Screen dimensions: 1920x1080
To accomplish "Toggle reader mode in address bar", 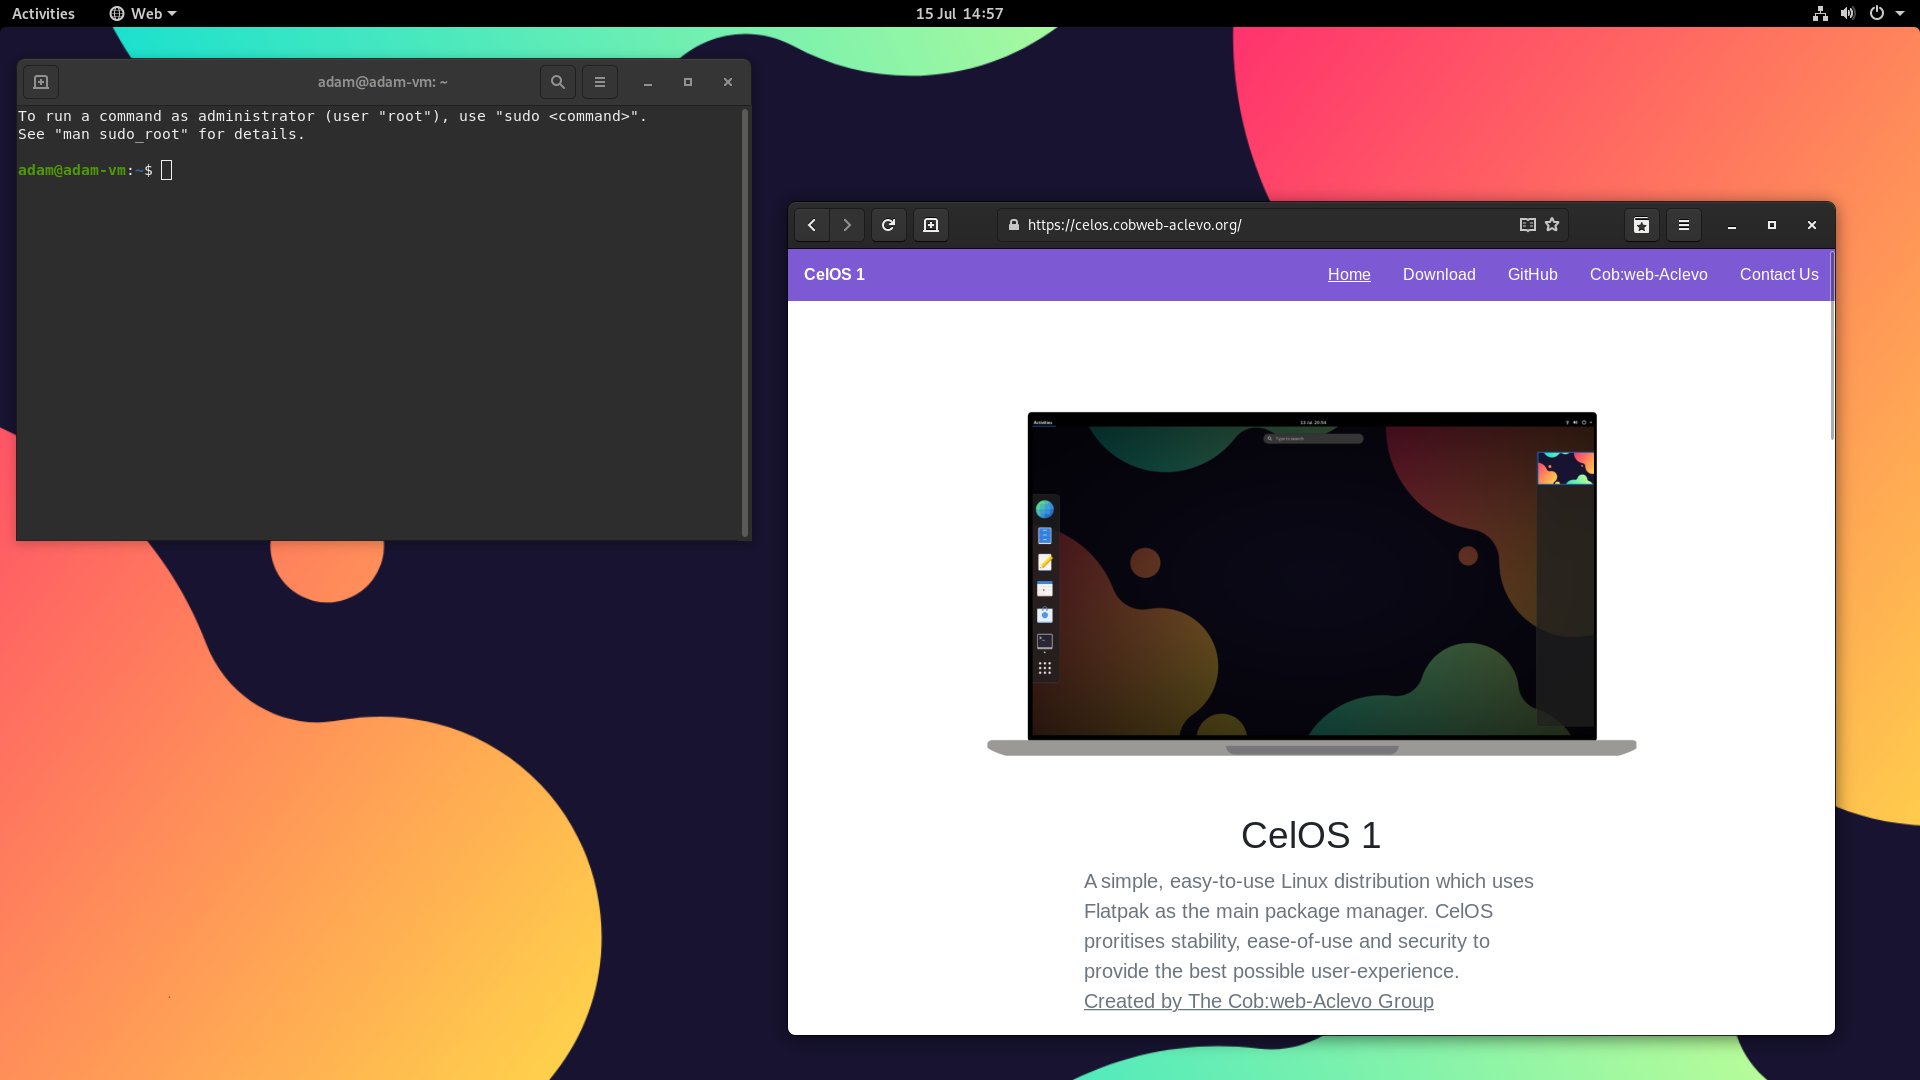I will point(1527,225).
